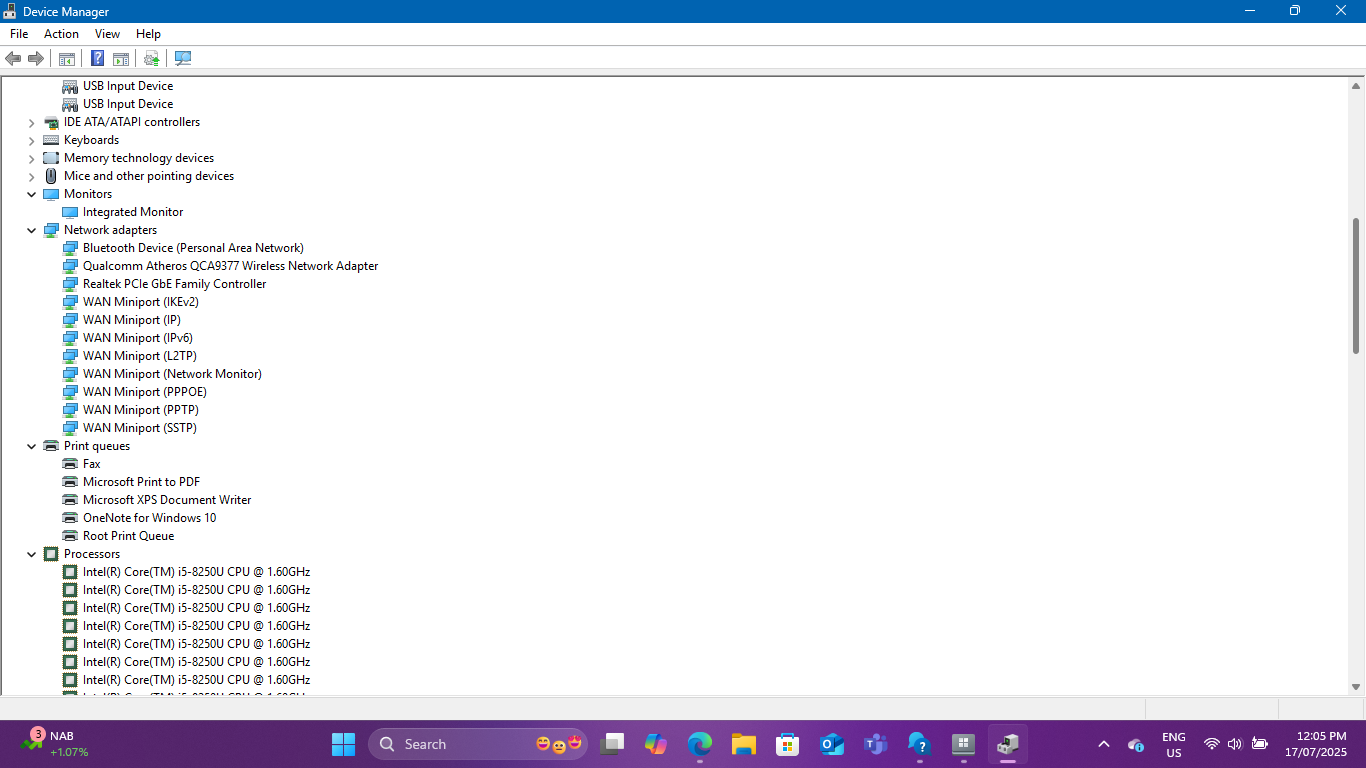Click adapter icon beside WAN Miniport (IPv6)
1366x768 pixels.
pyautogui.click(x=70, y=338)
